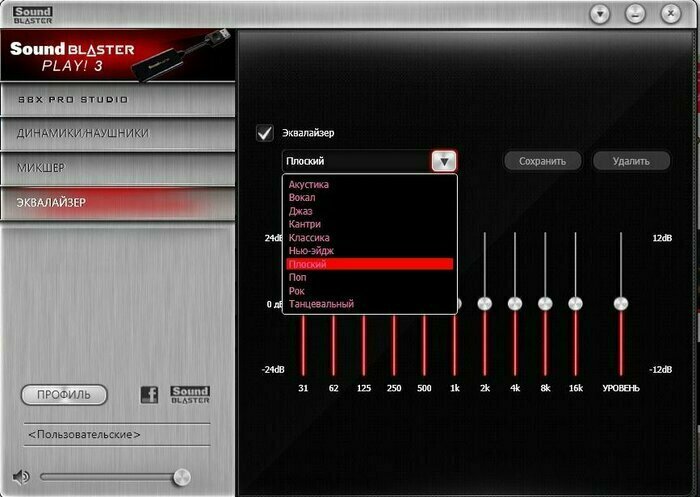Choose the Рок preset
Screen dimensions: 700x497
coord(296,291)
